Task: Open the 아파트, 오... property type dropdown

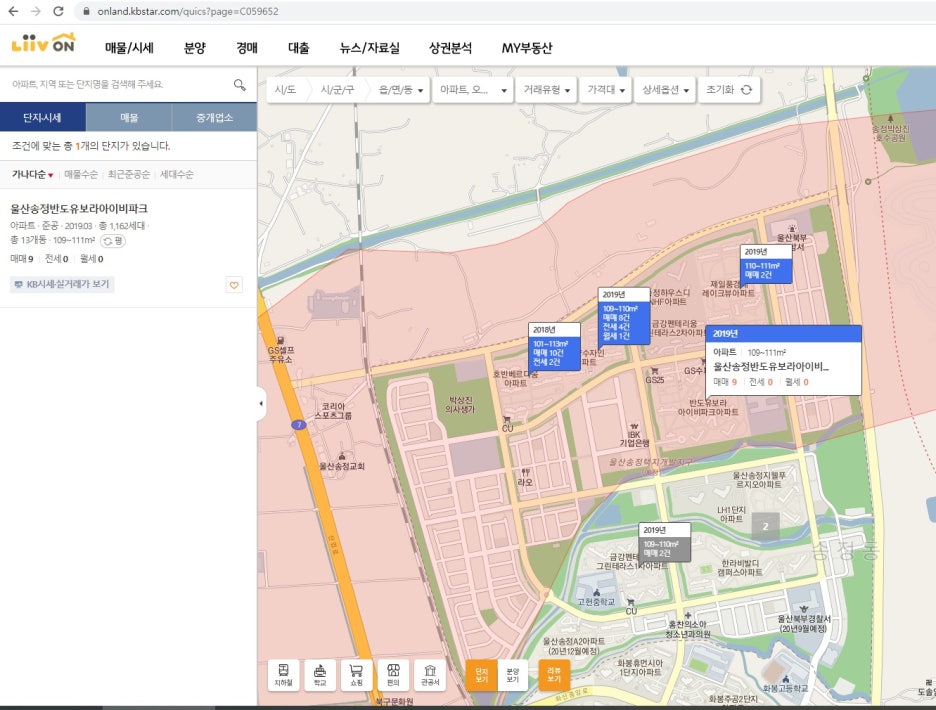Action: coord(473,90)
